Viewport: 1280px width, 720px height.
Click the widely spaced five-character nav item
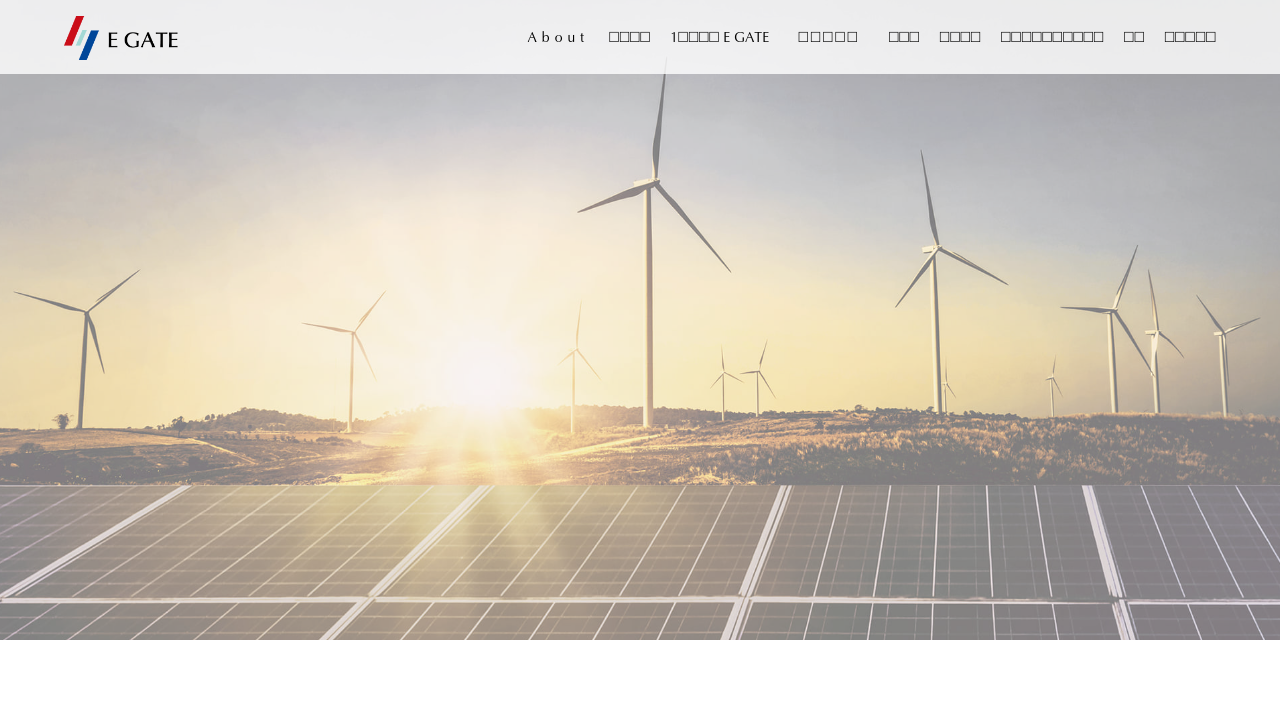[828, 37]
